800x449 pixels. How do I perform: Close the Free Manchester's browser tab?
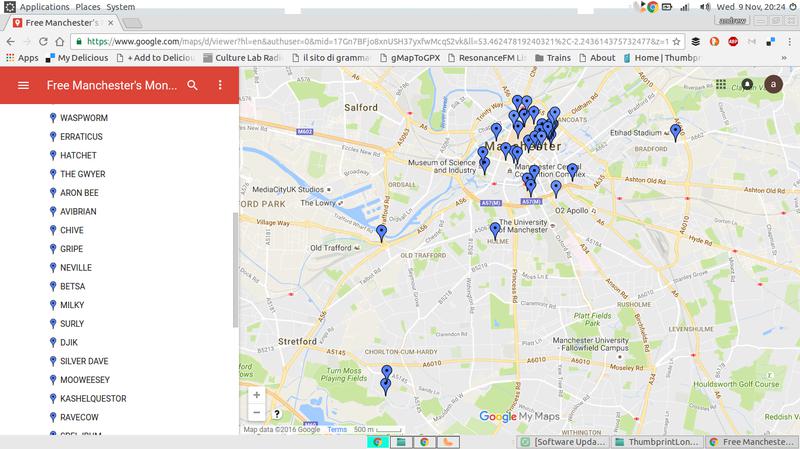(x=110, y=23)
